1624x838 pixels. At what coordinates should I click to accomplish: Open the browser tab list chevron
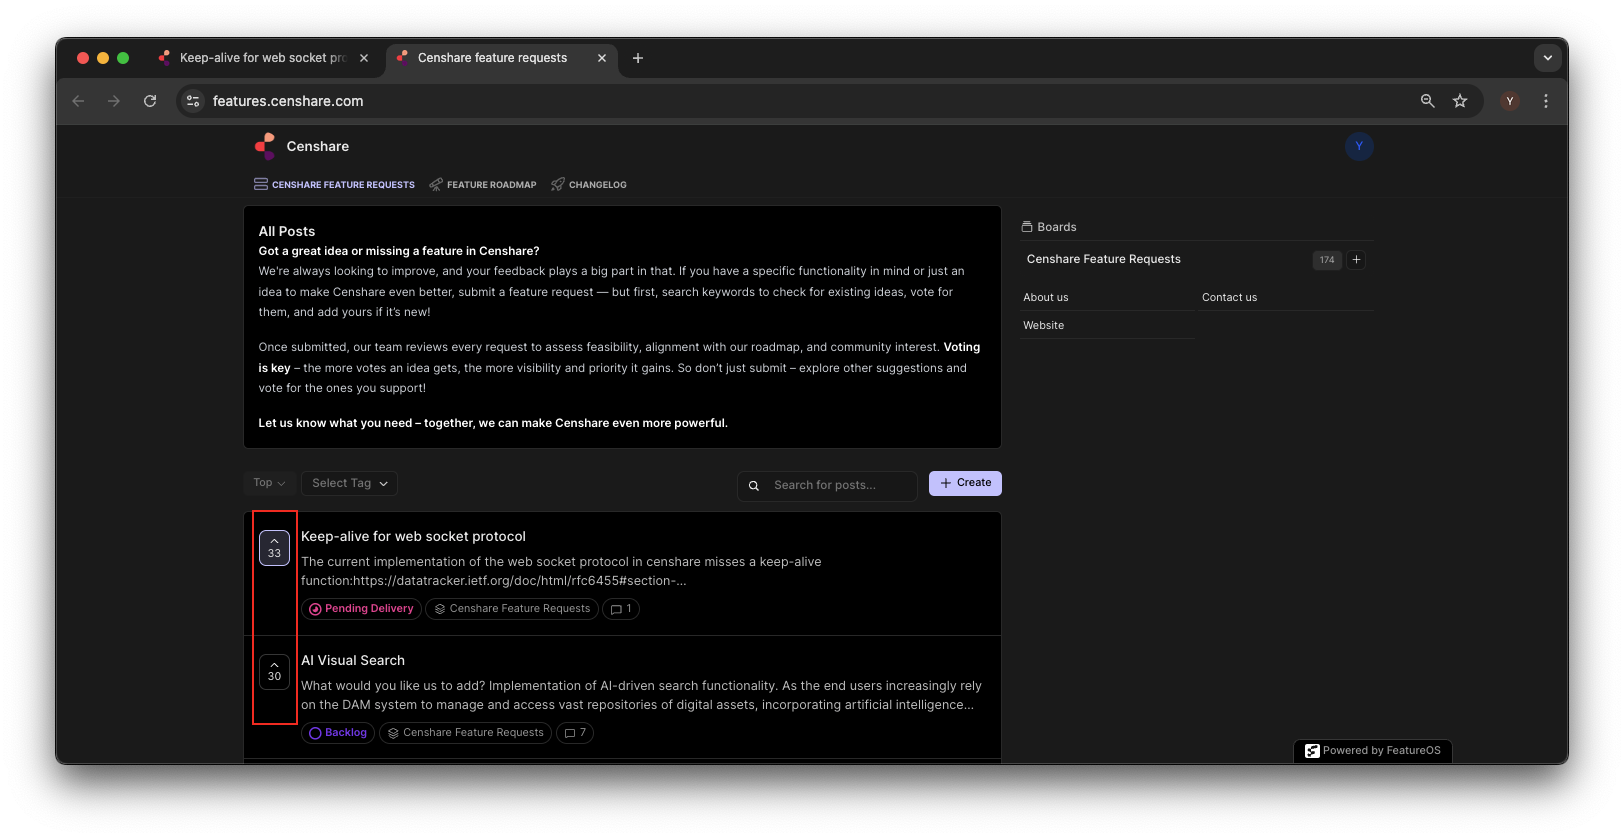pos(1547,58)
